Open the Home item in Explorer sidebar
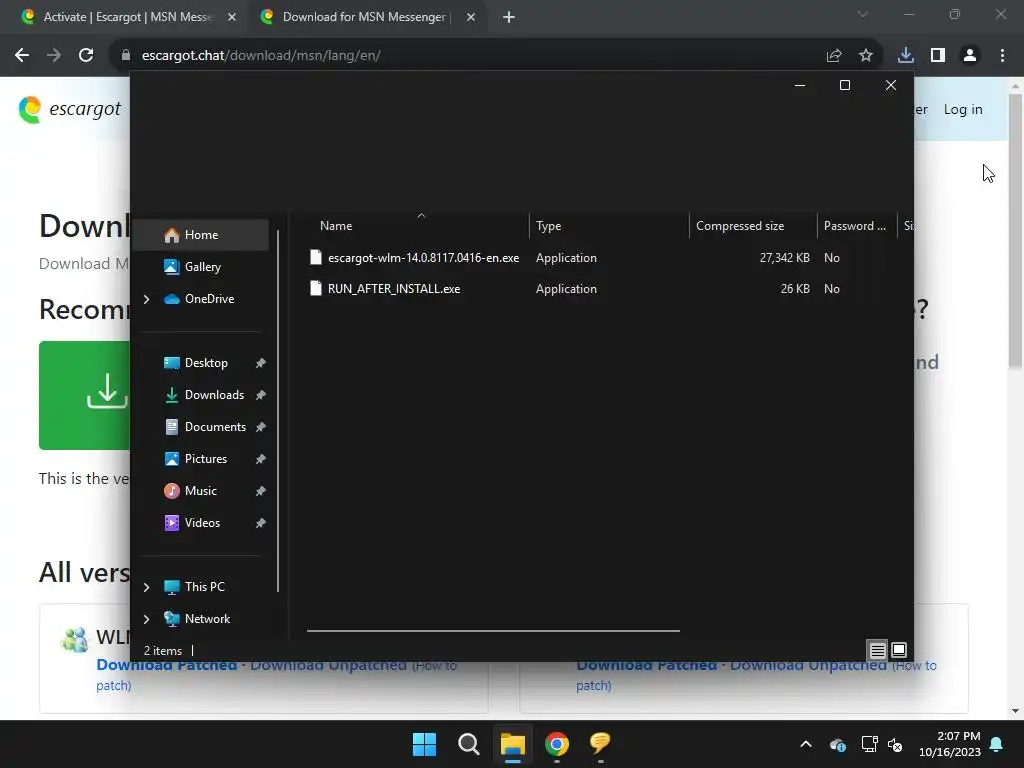 tap(200, 234)
